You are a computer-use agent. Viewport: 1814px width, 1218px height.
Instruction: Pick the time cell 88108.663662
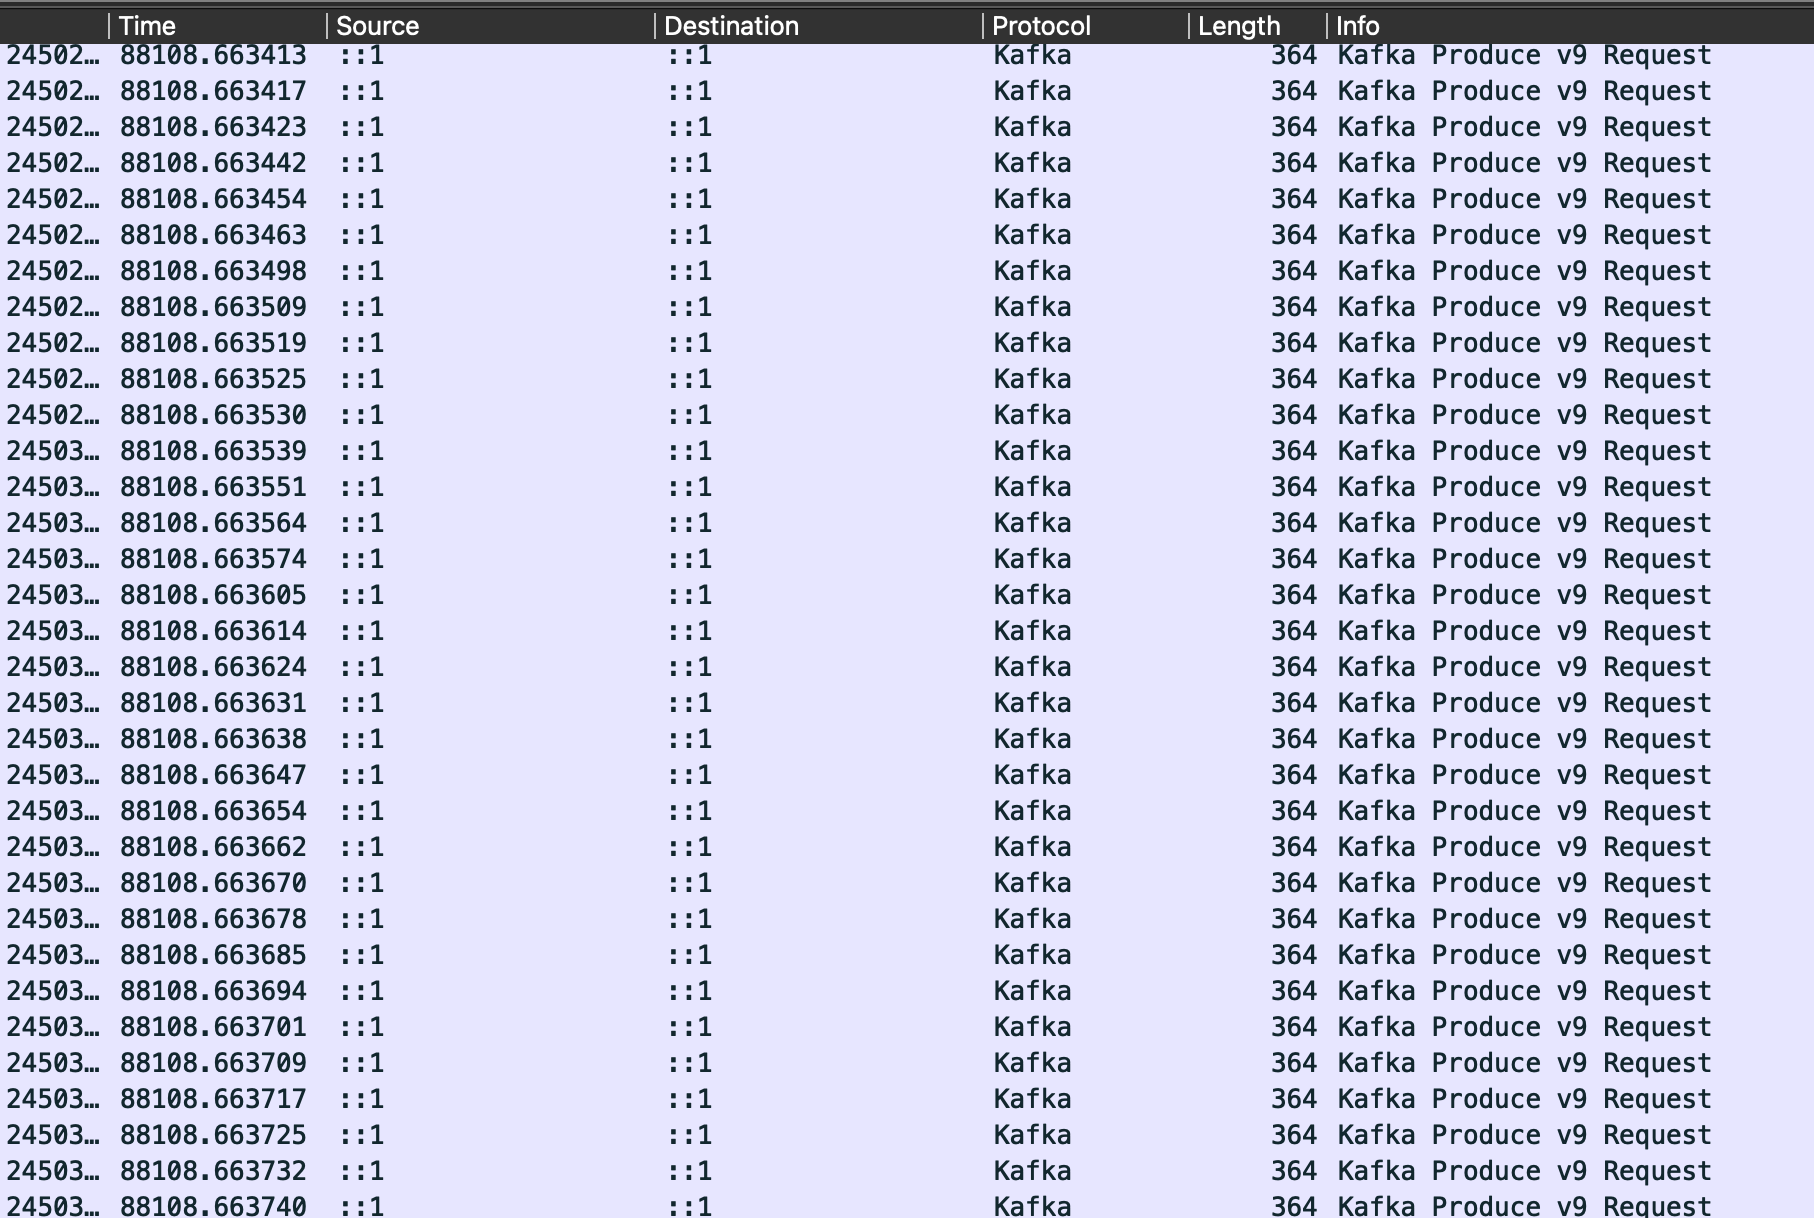[213, 847]
